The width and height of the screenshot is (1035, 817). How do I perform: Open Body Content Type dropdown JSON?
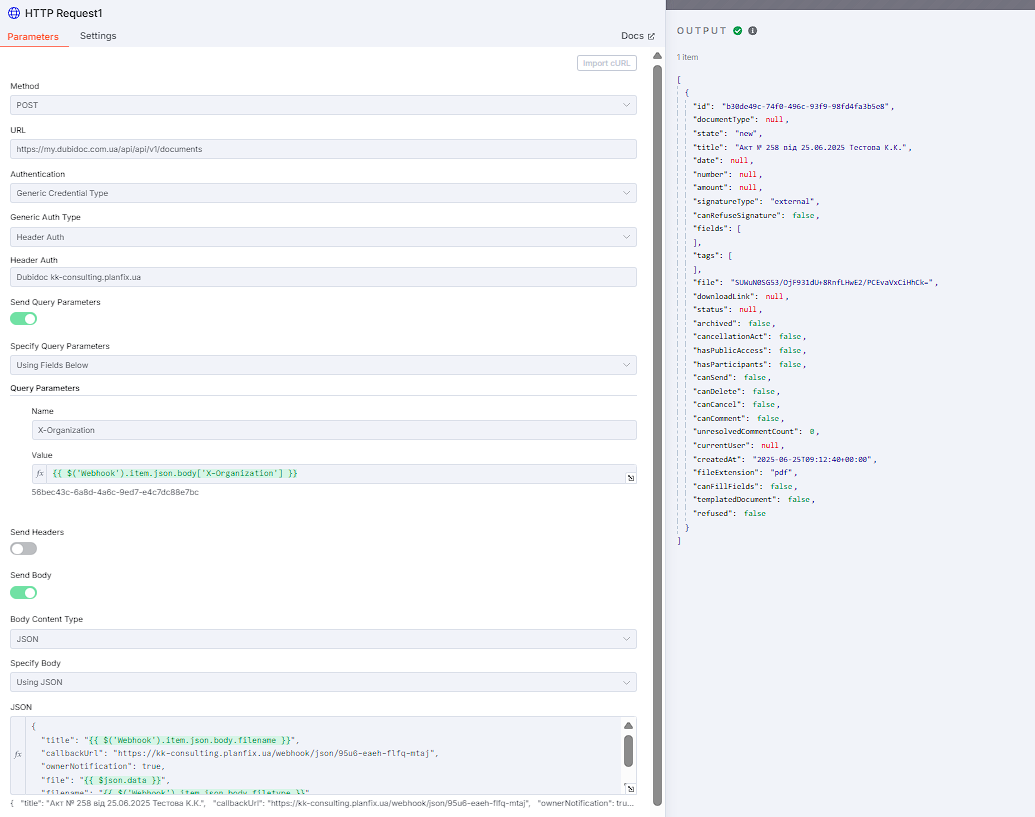[323, 639]
